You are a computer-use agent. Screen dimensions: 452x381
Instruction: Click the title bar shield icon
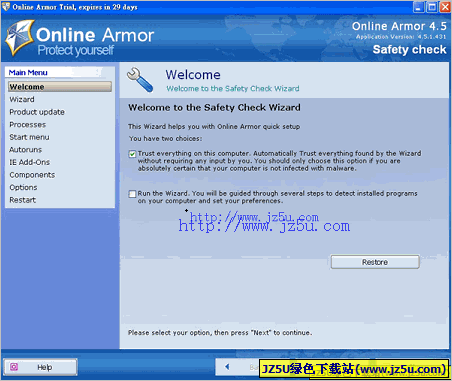point(6,6)
